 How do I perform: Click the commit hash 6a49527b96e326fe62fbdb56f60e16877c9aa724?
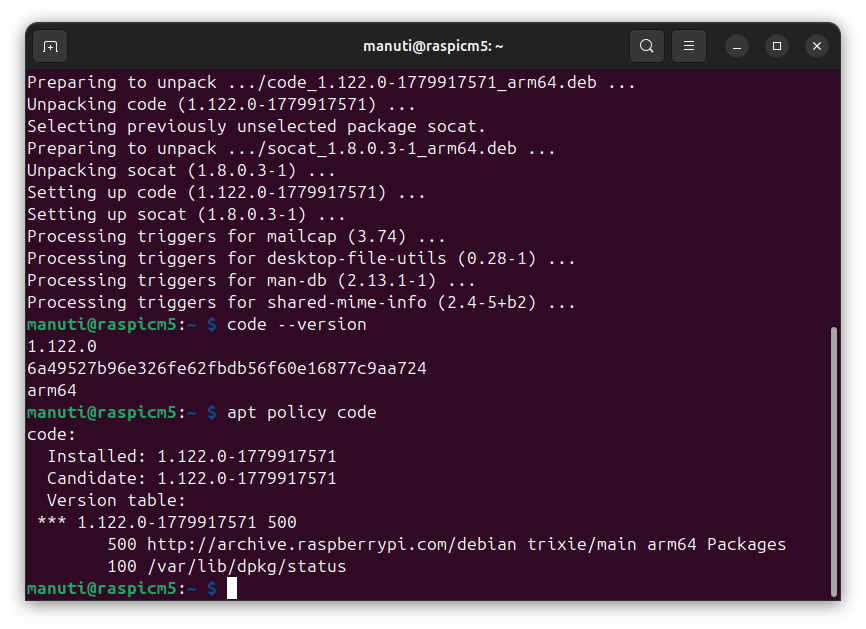pyautogui.click(x=227, y=368)
